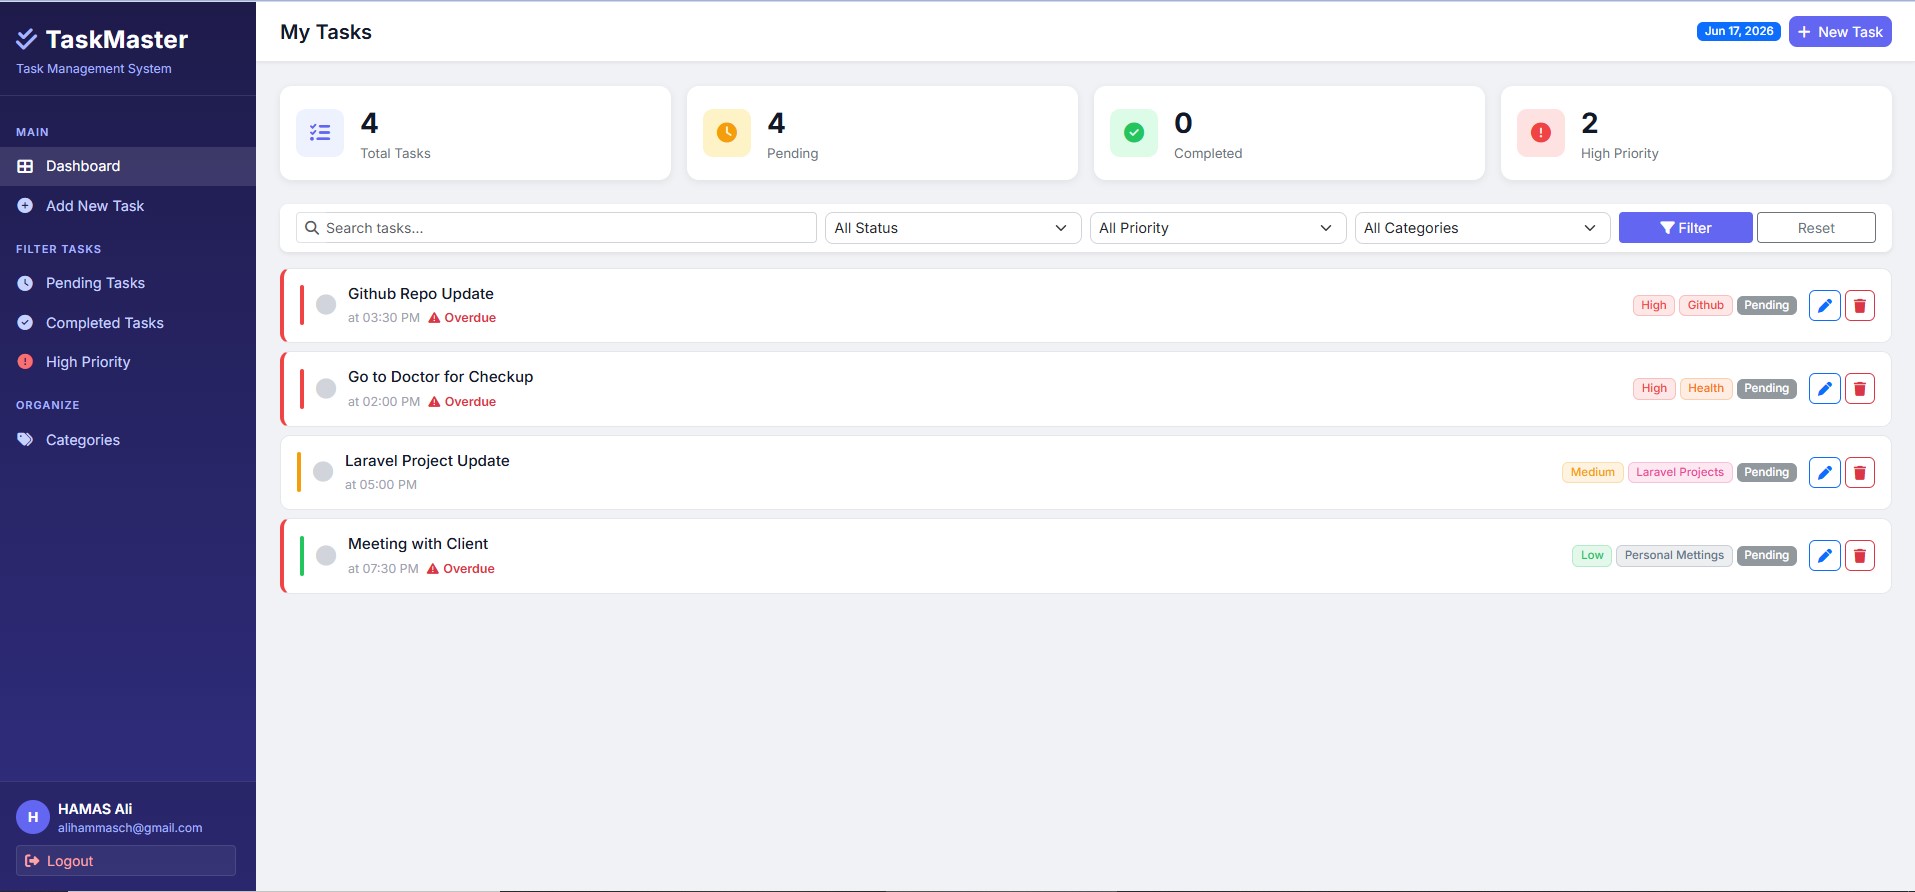Click the Personal Mettings category tag
This screenshot has height=892, width=1915.
coord(1674,555)
